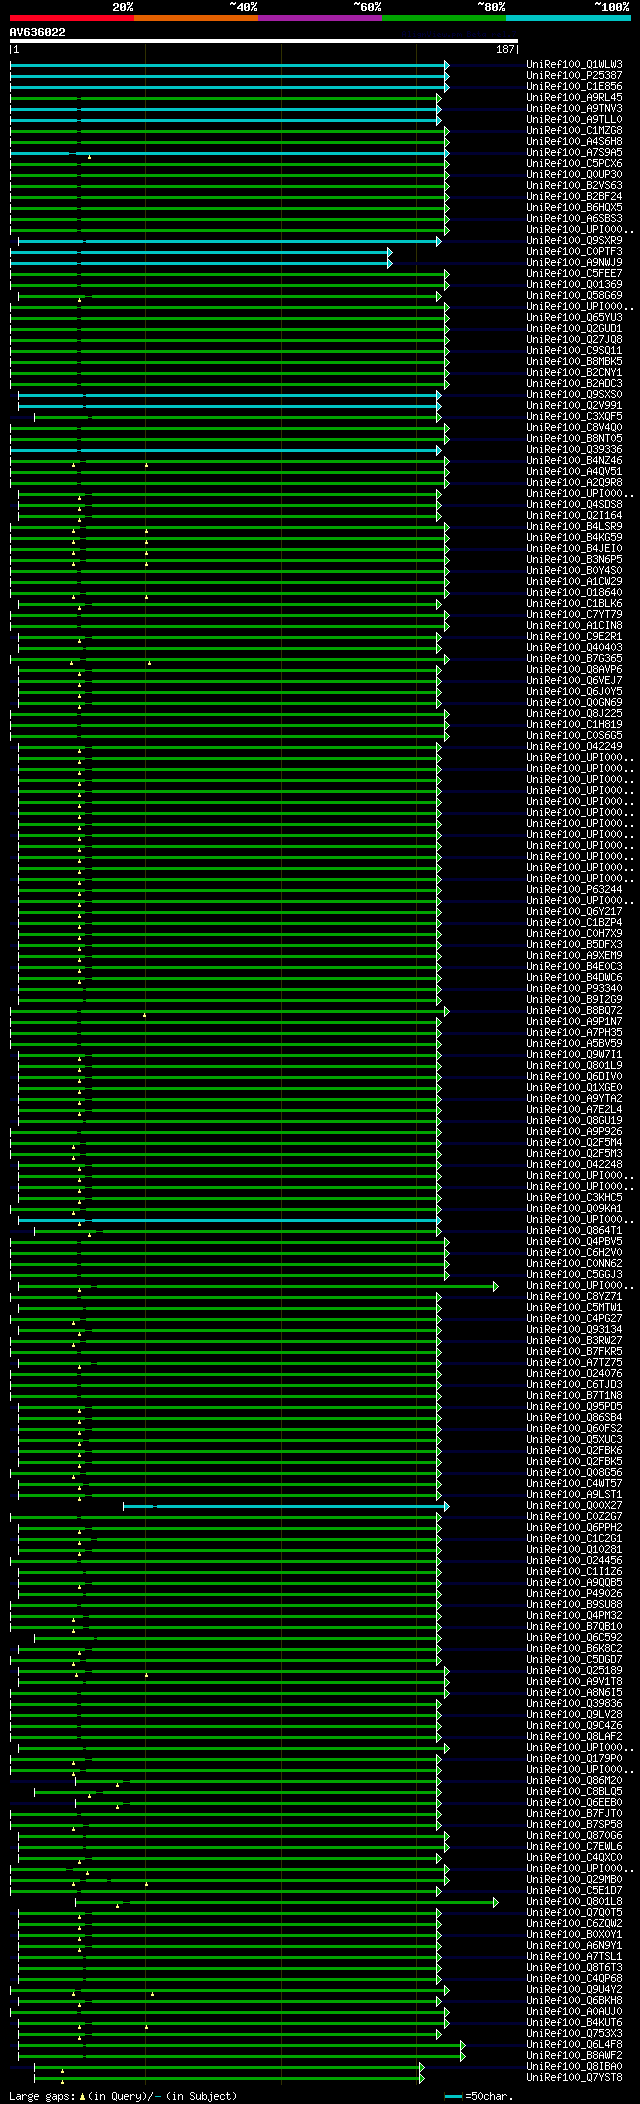Select the UniRef100_P49026 label
This screenshot has height=2104, width=640.
pos(575,1594)
